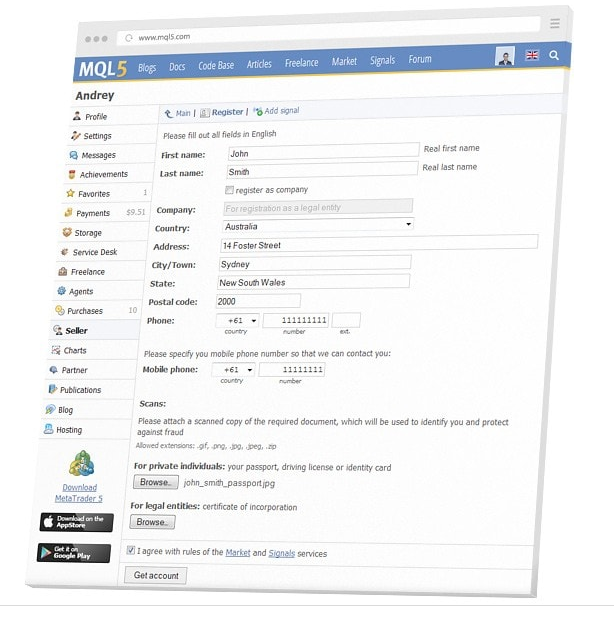Open the Freelance top menu item
The width and height of the screenshot is (614, 618).
tap(301, 63)
